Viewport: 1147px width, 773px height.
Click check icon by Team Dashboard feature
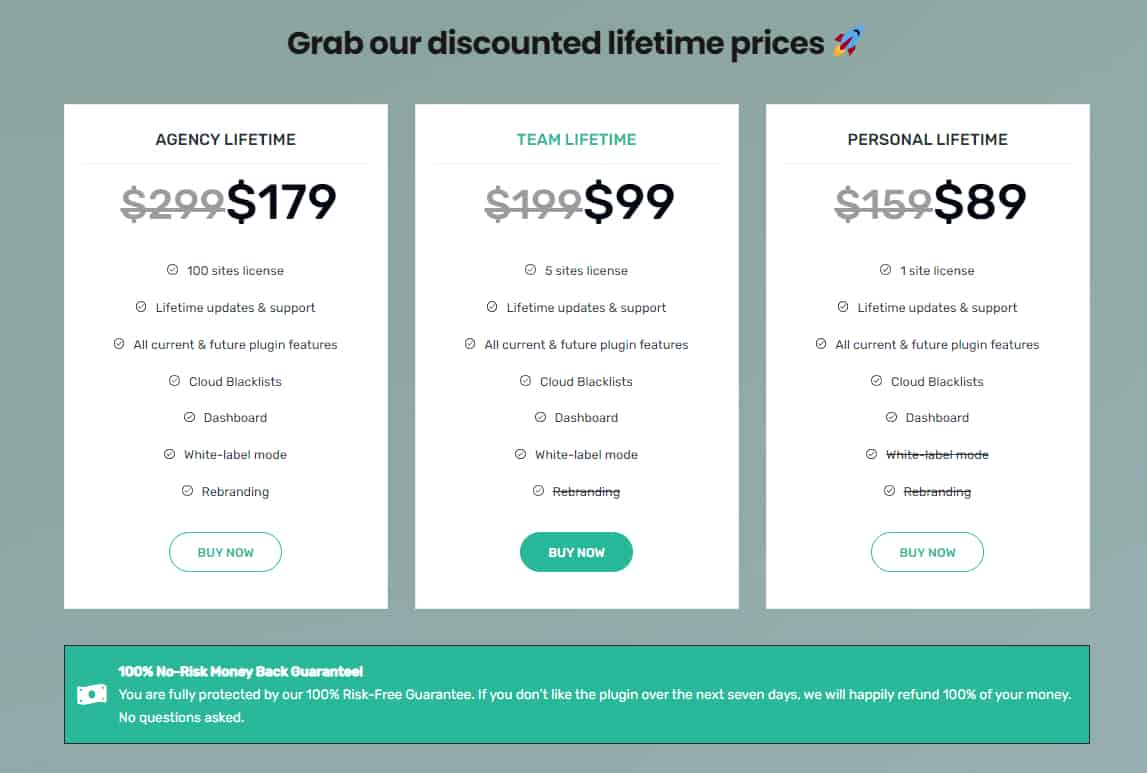pyautogui.click(x=540, y=417)
